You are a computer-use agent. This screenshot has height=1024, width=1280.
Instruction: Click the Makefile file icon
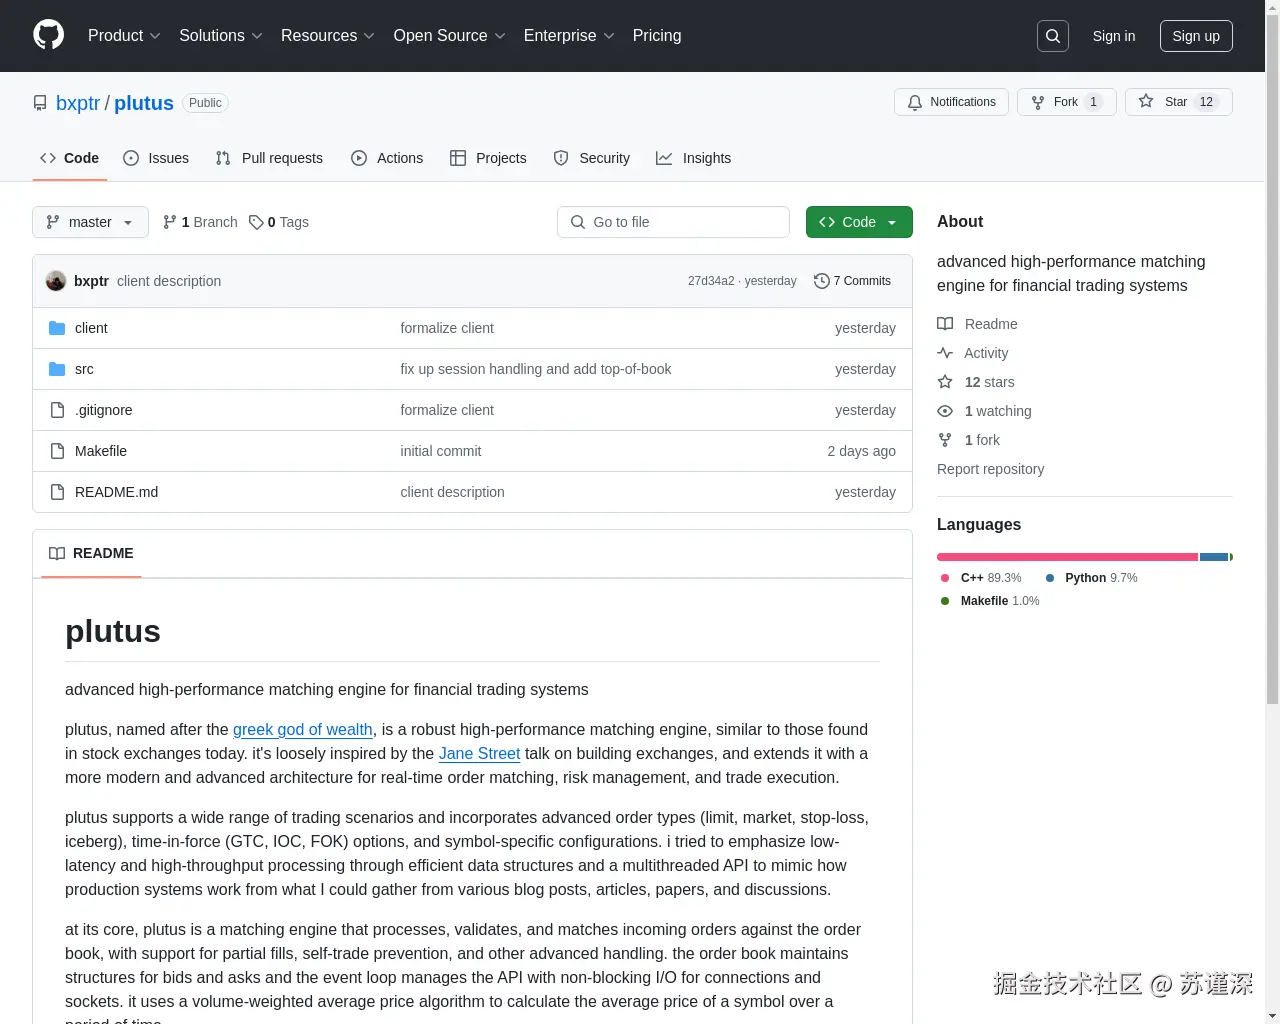[x=57, y=451]
